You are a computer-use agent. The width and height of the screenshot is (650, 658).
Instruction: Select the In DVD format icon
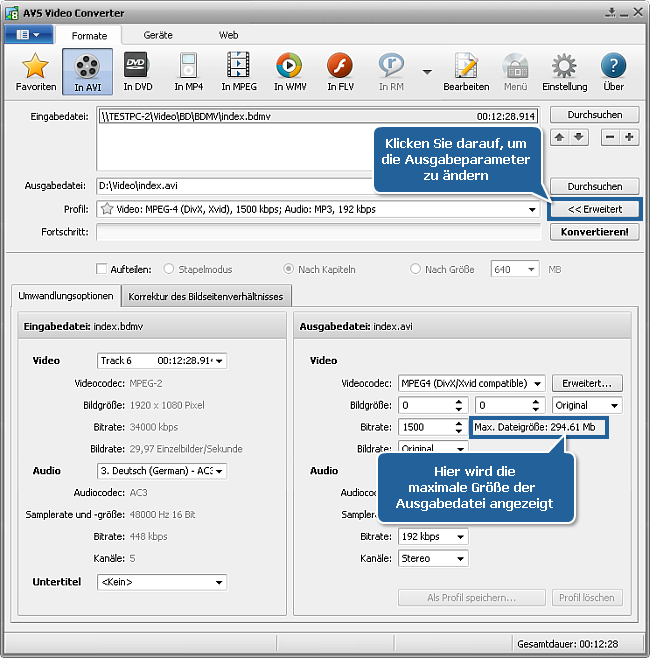[137, 72]
